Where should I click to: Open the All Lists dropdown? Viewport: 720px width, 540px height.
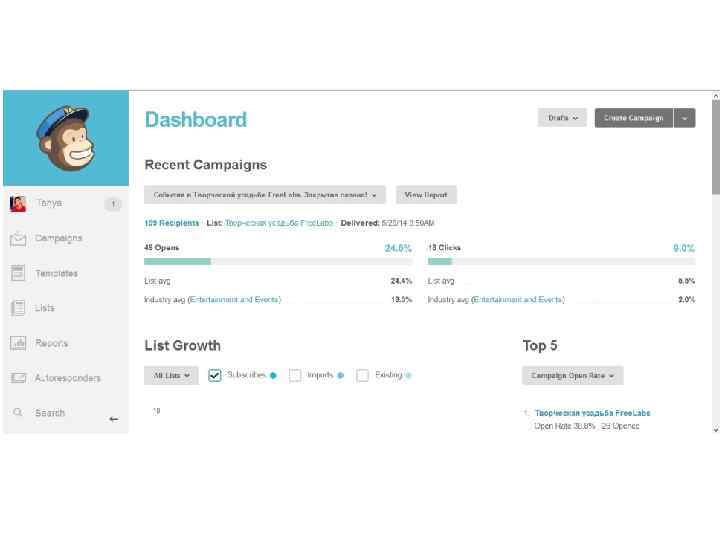click(171, 375)
